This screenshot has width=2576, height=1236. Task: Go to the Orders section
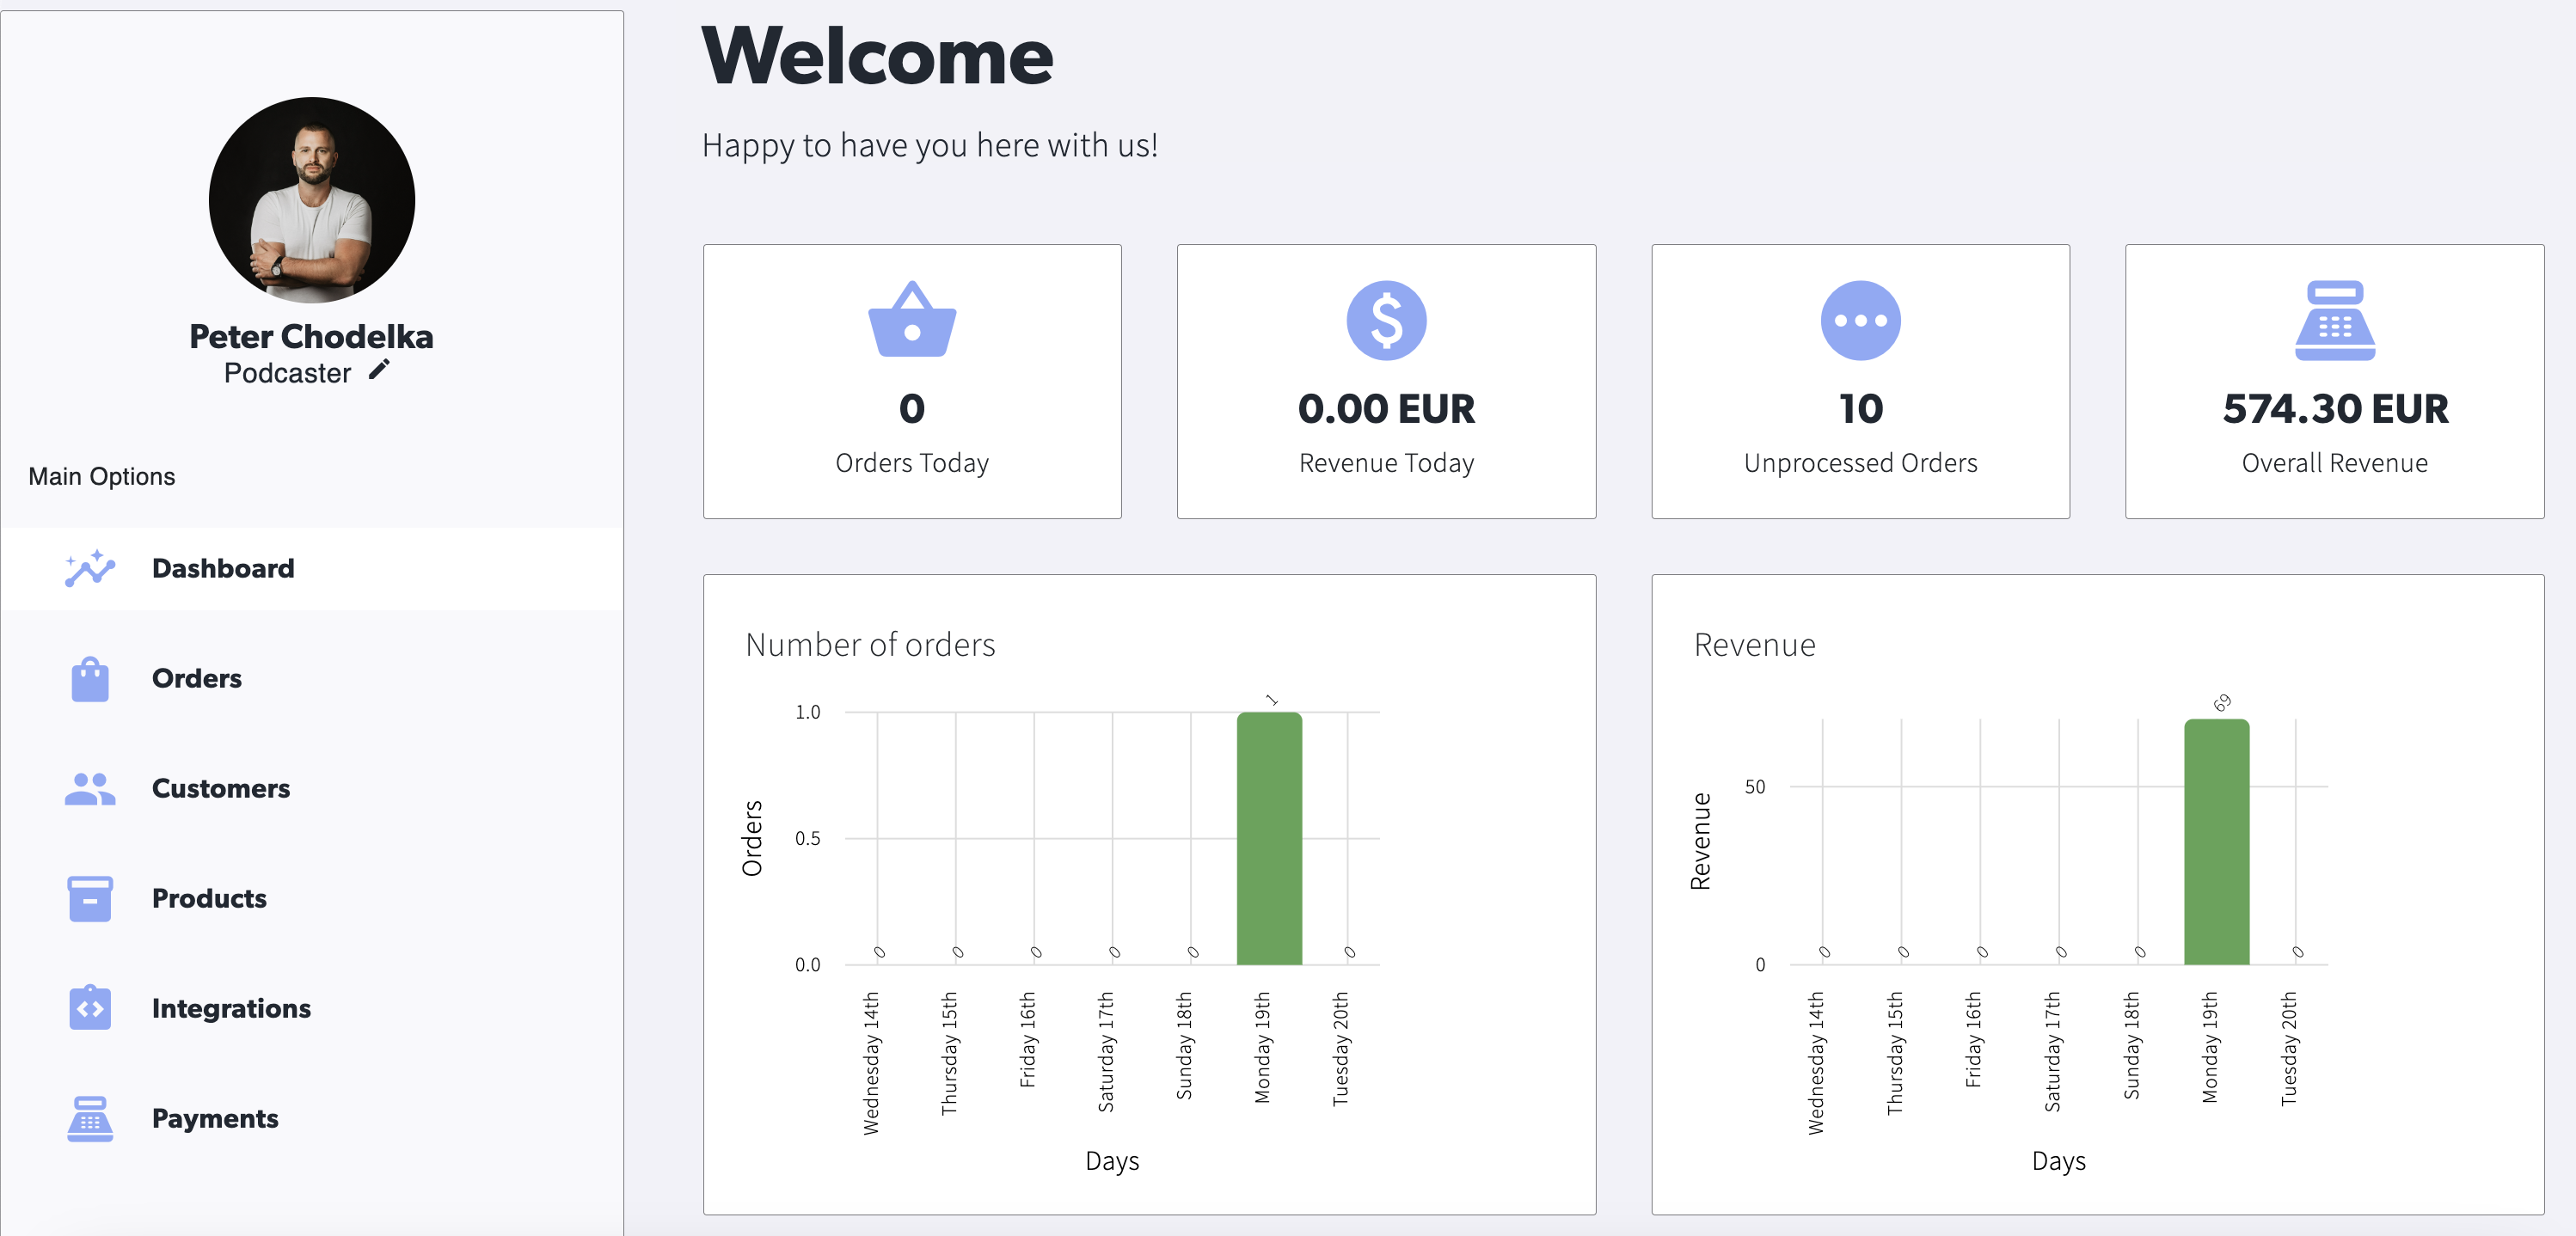[x=312, y=679]
